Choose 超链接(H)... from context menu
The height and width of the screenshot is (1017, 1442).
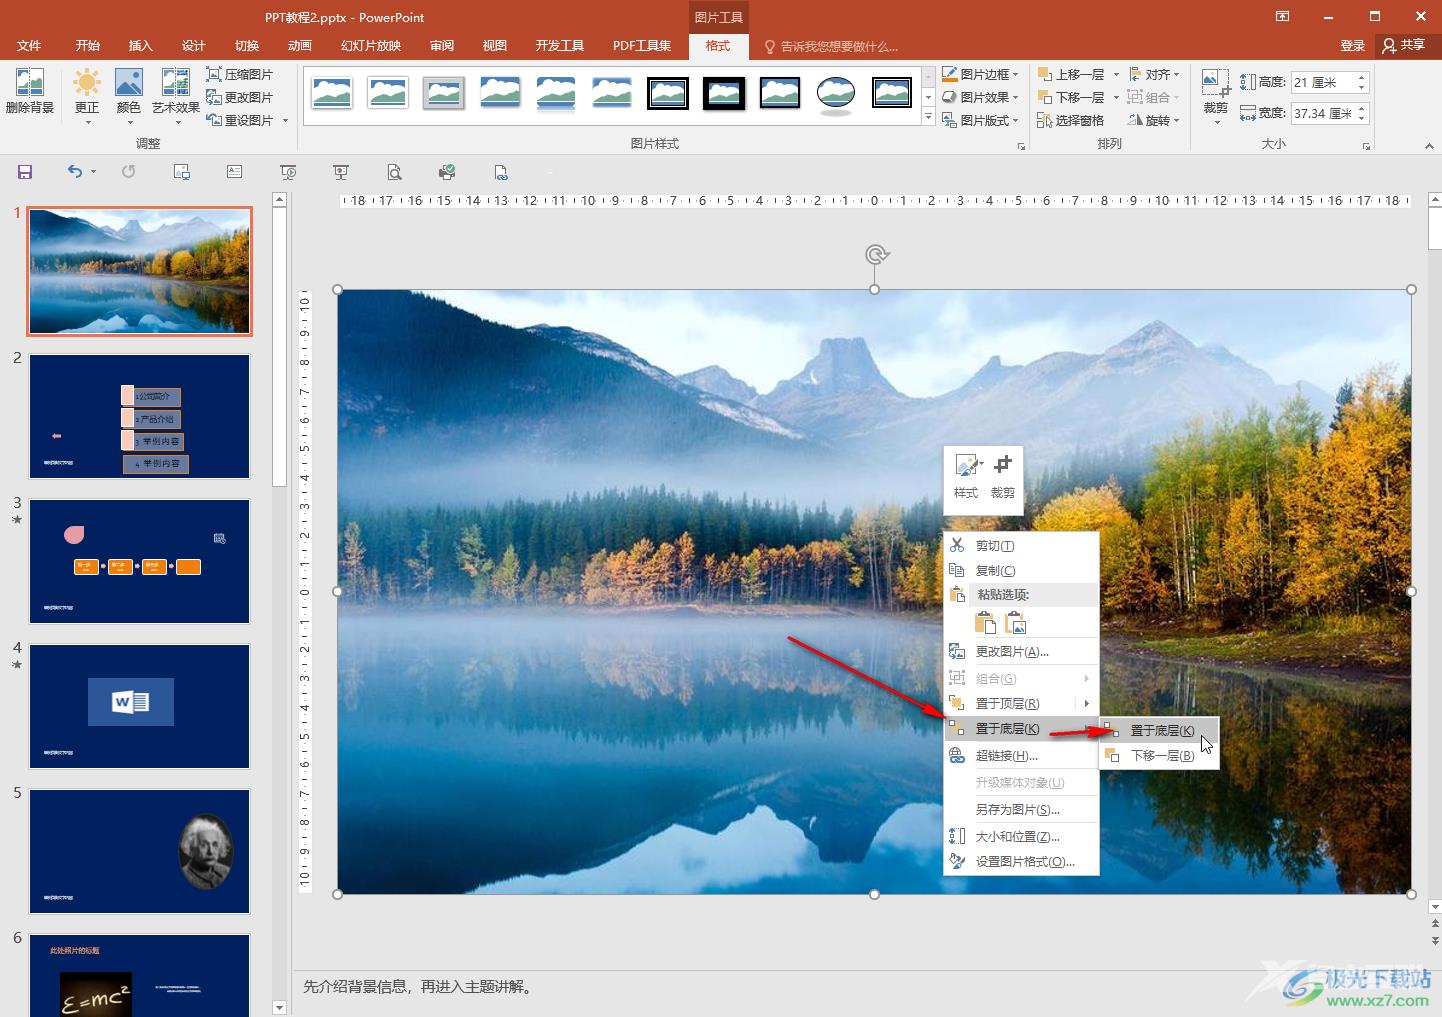tap(1021, 755)
